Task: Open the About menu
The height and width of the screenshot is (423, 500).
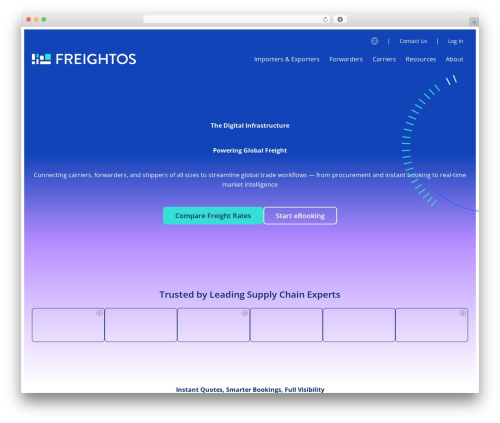Action: click(454, 59)
